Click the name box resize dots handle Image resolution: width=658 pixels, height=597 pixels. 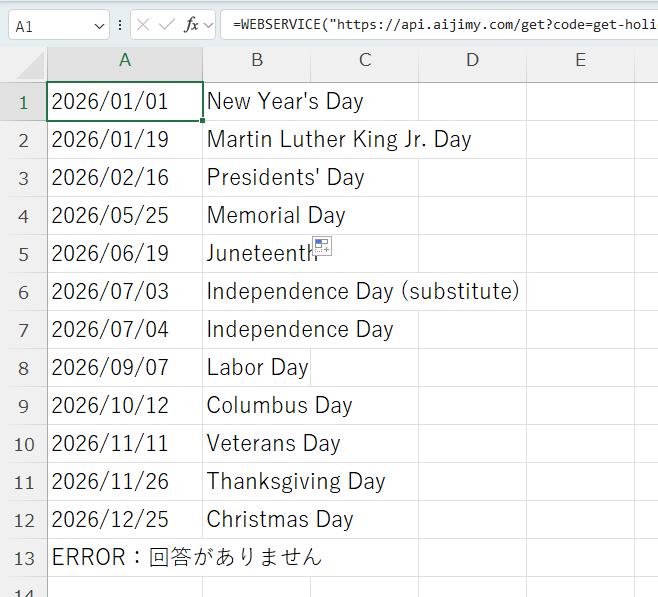120,26
